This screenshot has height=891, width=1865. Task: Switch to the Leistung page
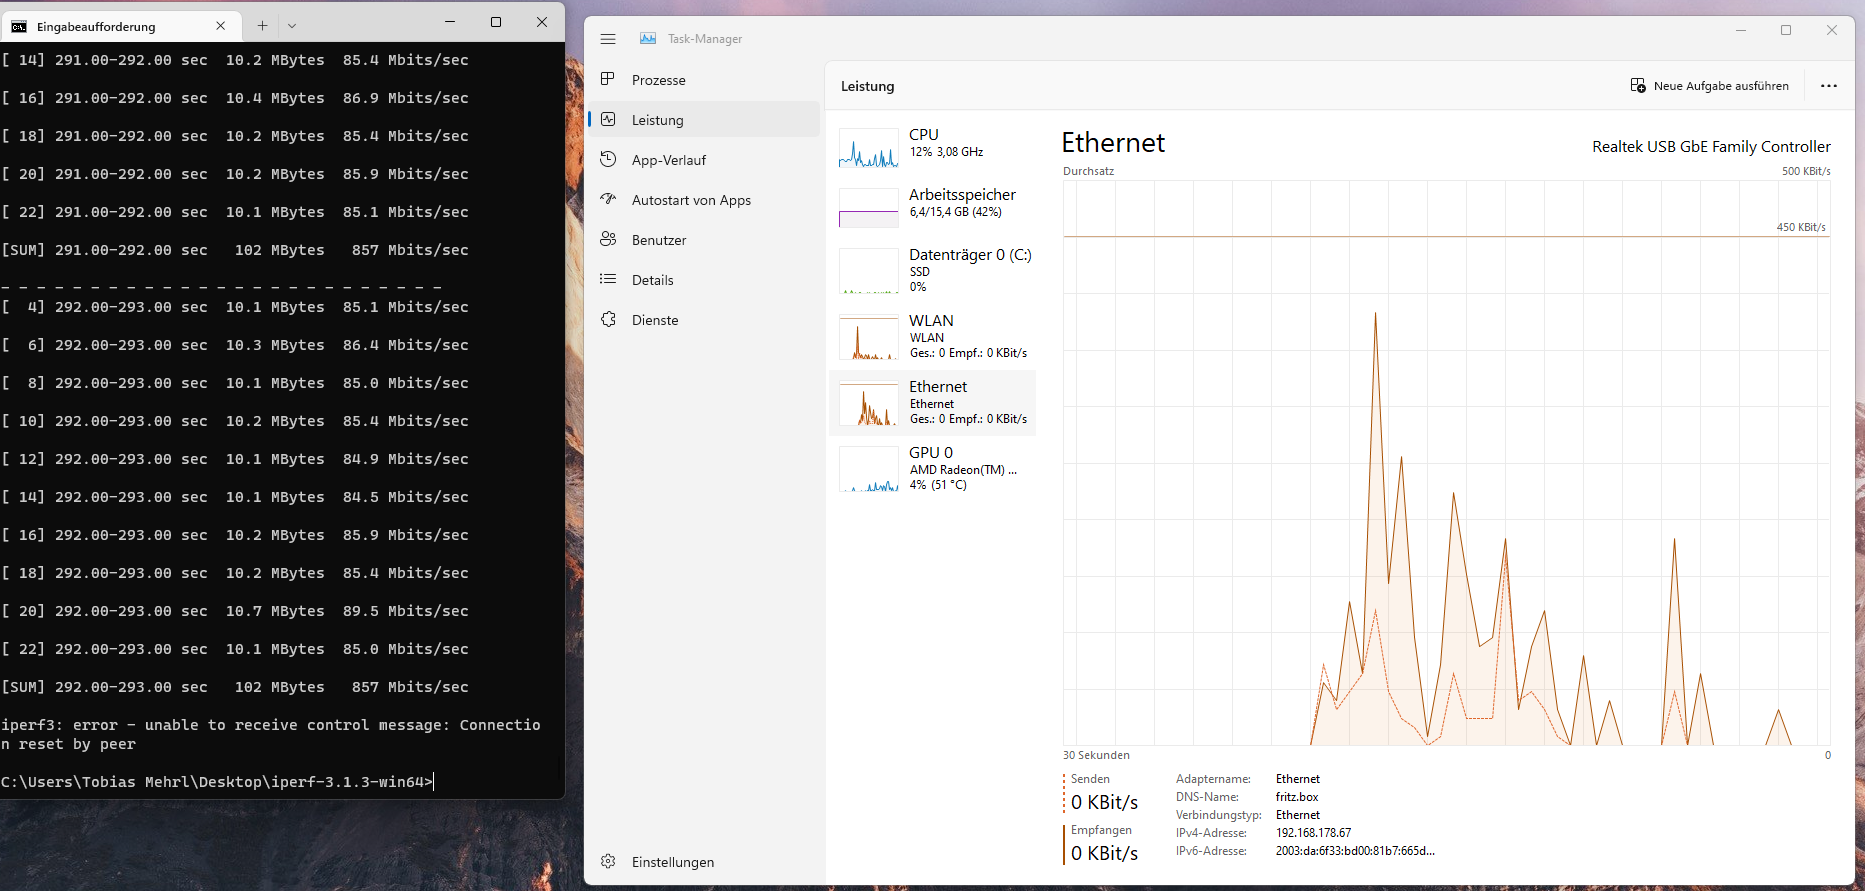[x=704, y=119]
